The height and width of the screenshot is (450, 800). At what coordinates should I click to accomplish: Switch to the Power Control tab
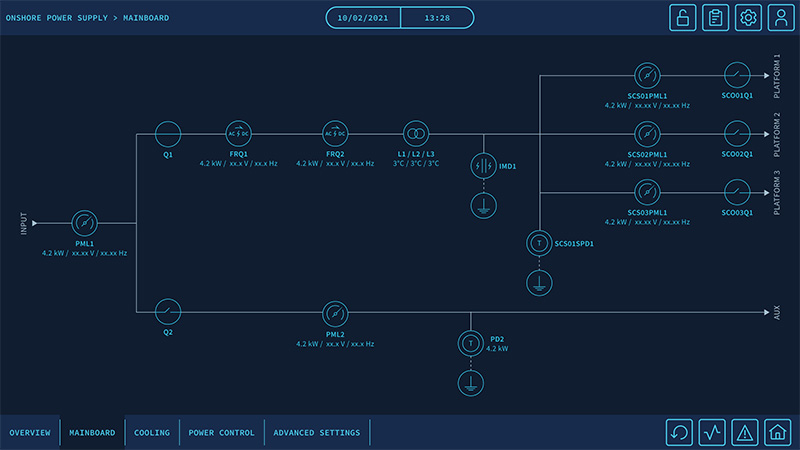[x=221, y=433]
